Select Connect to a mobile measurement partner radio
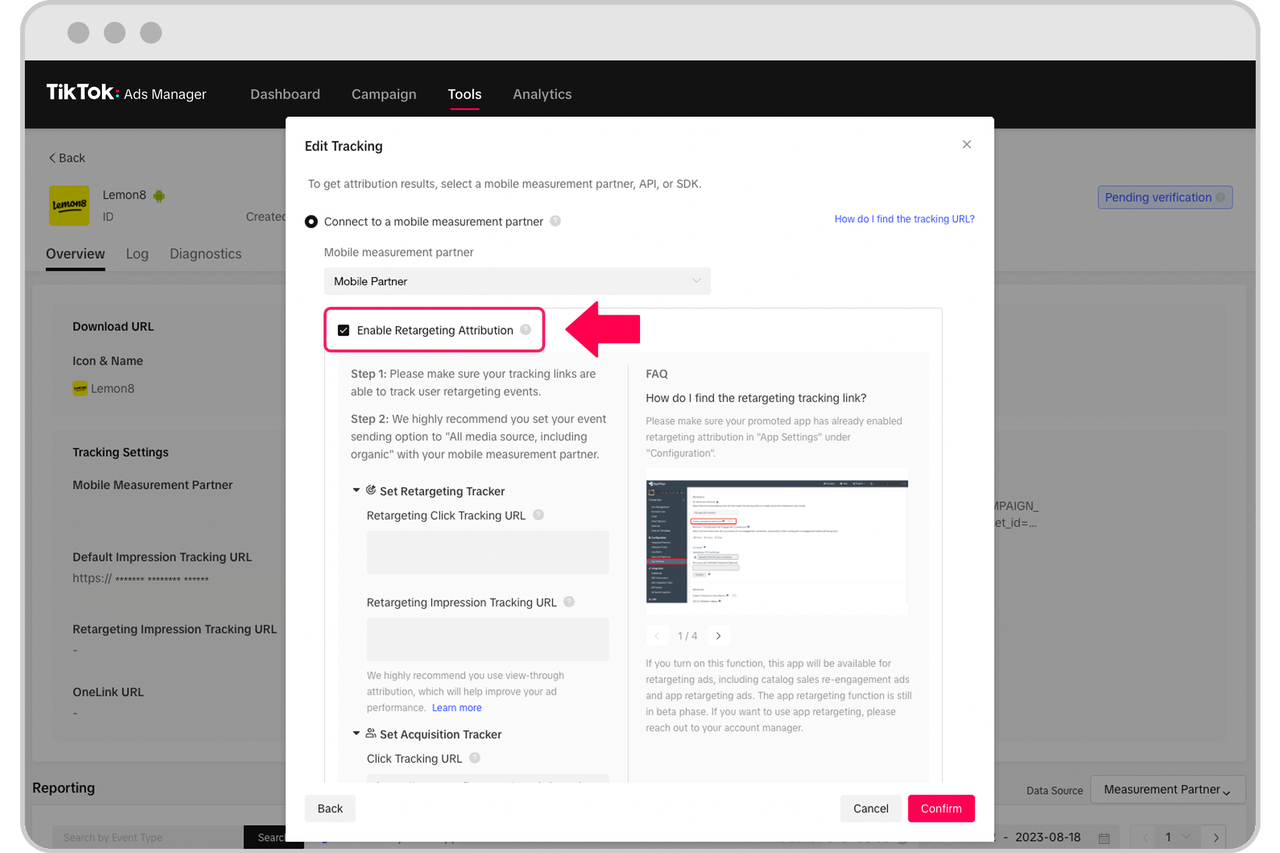Image resolution: width=1280 pixels, height=853 pixels. (x=311, y=221)
